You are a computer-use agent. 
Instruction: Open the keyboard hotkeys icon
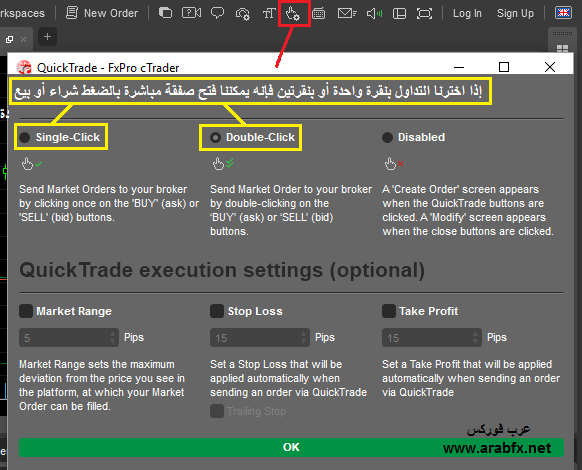point(319,14)
